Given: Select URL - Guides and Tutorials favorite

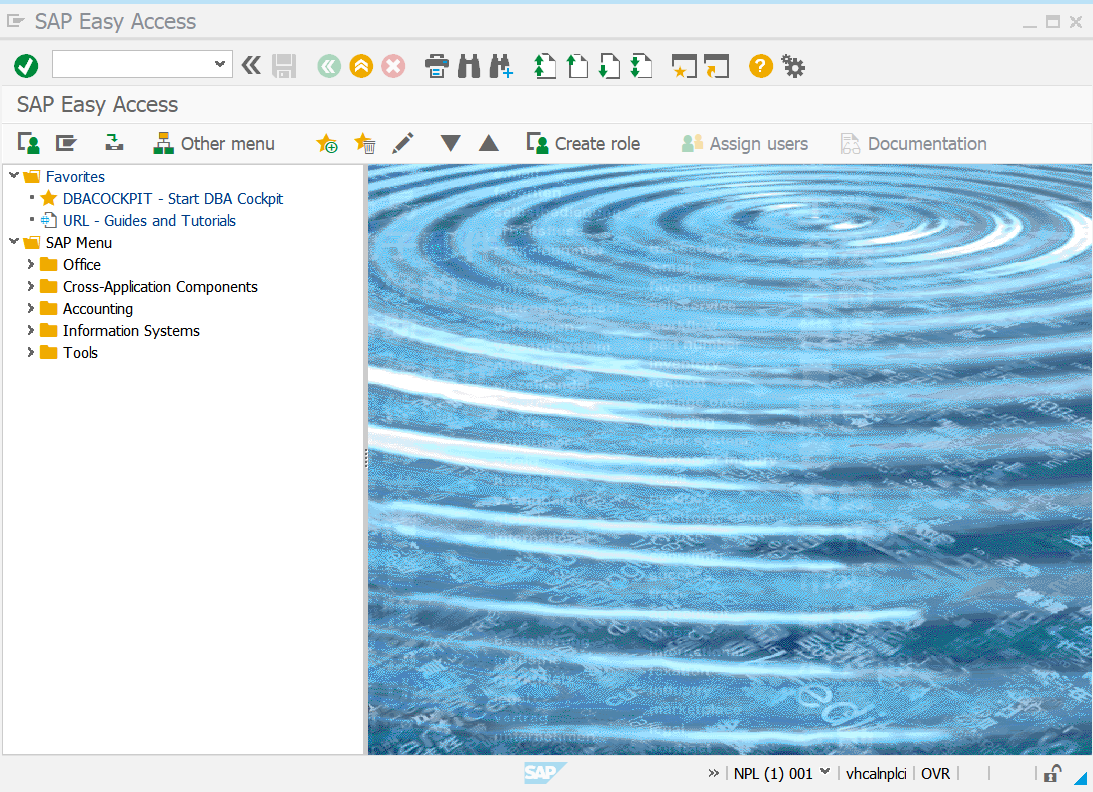Looking at the screenshot, I should (x=149, y=220).
